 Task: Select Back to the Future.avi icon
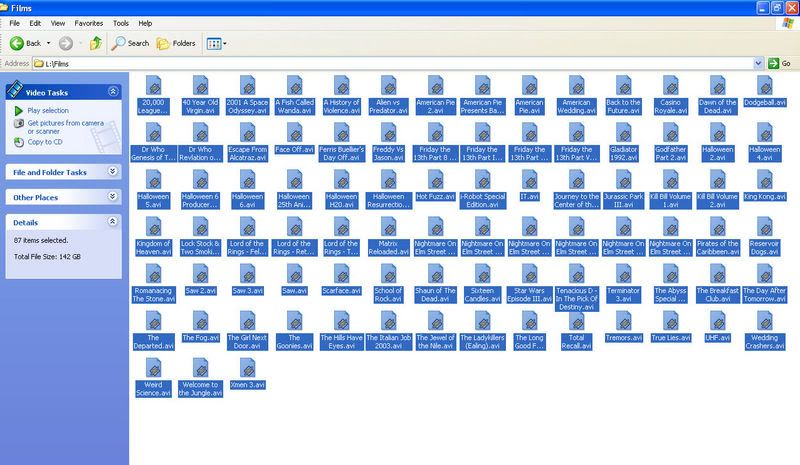pyautogui.click(x=623, y=86)
